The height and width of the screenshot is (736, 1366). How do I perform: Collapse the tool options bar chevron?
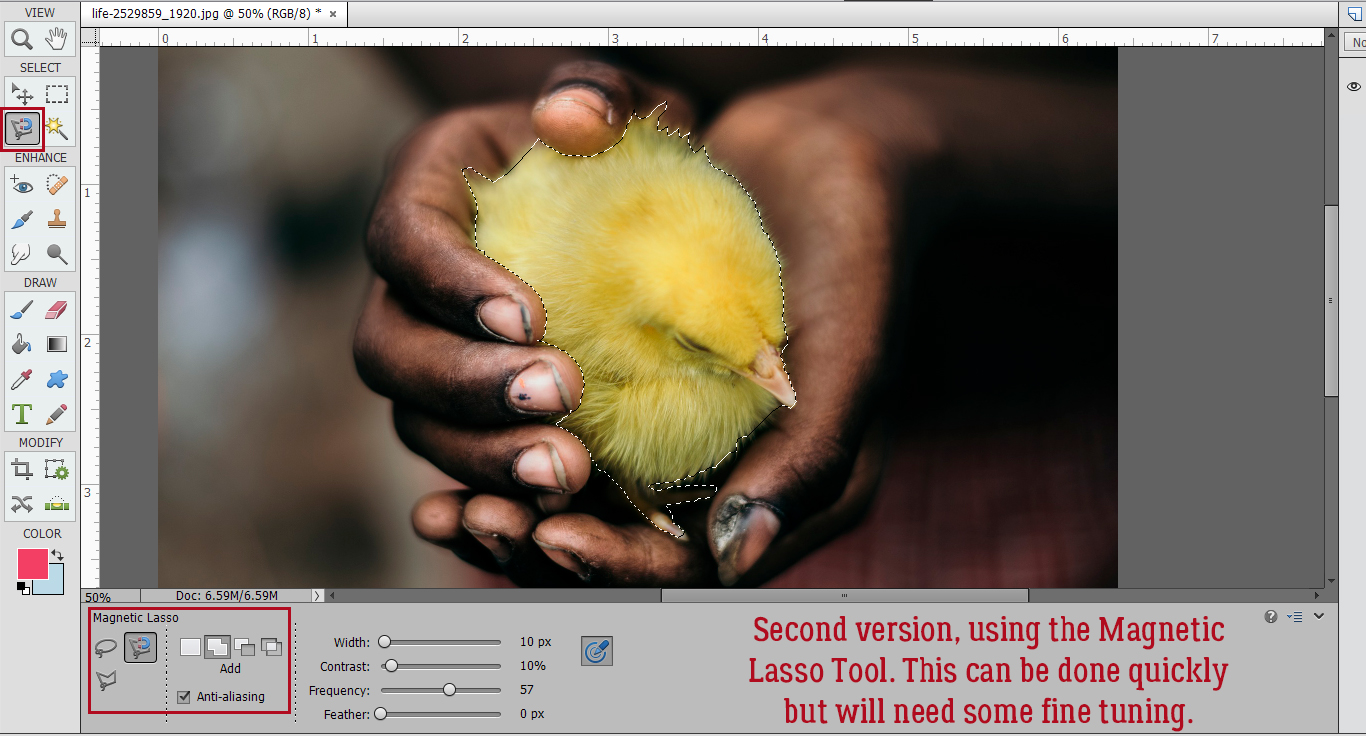pos(1318,616)
